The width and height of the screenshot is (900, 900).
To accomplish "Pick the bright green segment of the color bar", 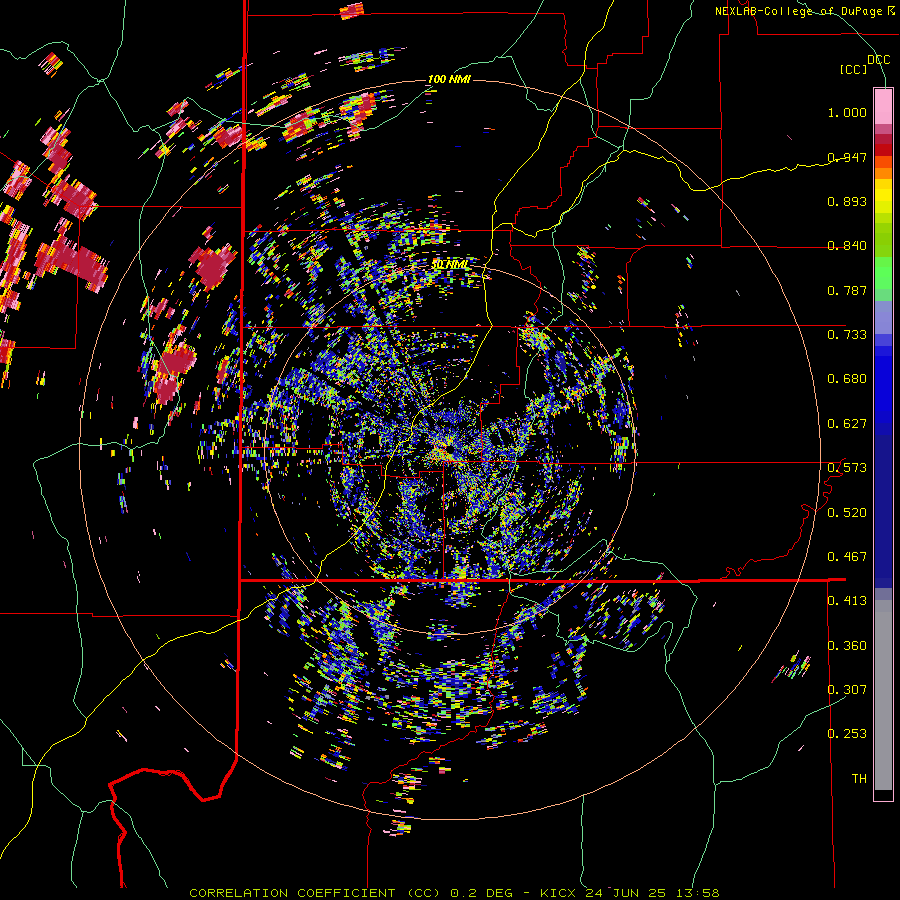I will coord(883,273).
